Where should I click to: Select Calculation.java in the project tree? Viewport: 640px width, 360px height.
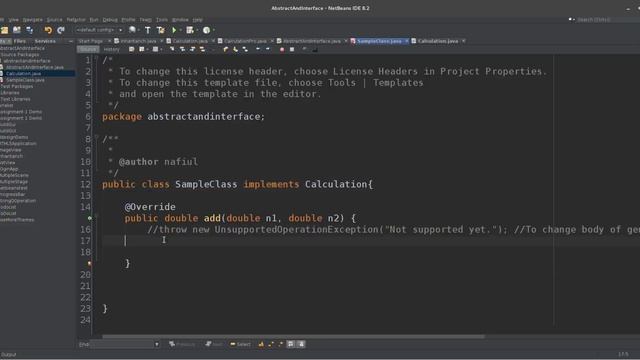[x=23, y=73]
